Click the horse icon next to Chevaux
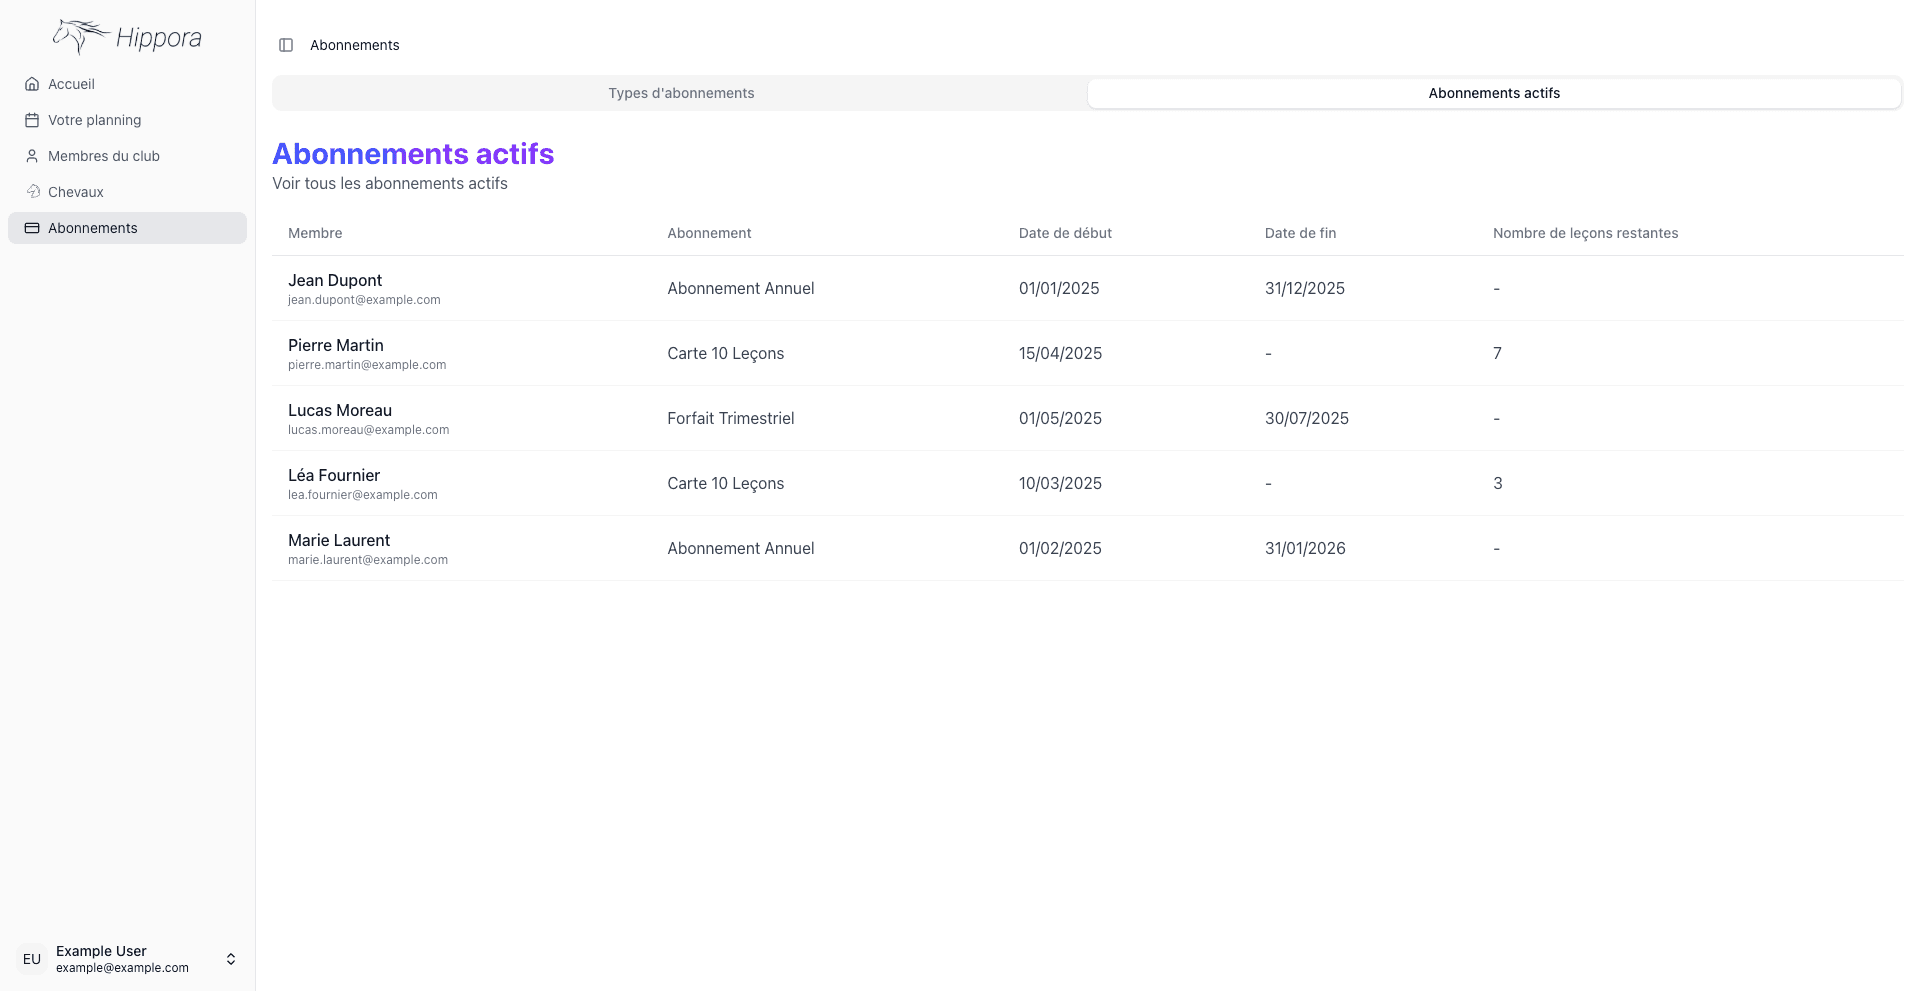Screen dimensions: 1920x991 [32, 192]
